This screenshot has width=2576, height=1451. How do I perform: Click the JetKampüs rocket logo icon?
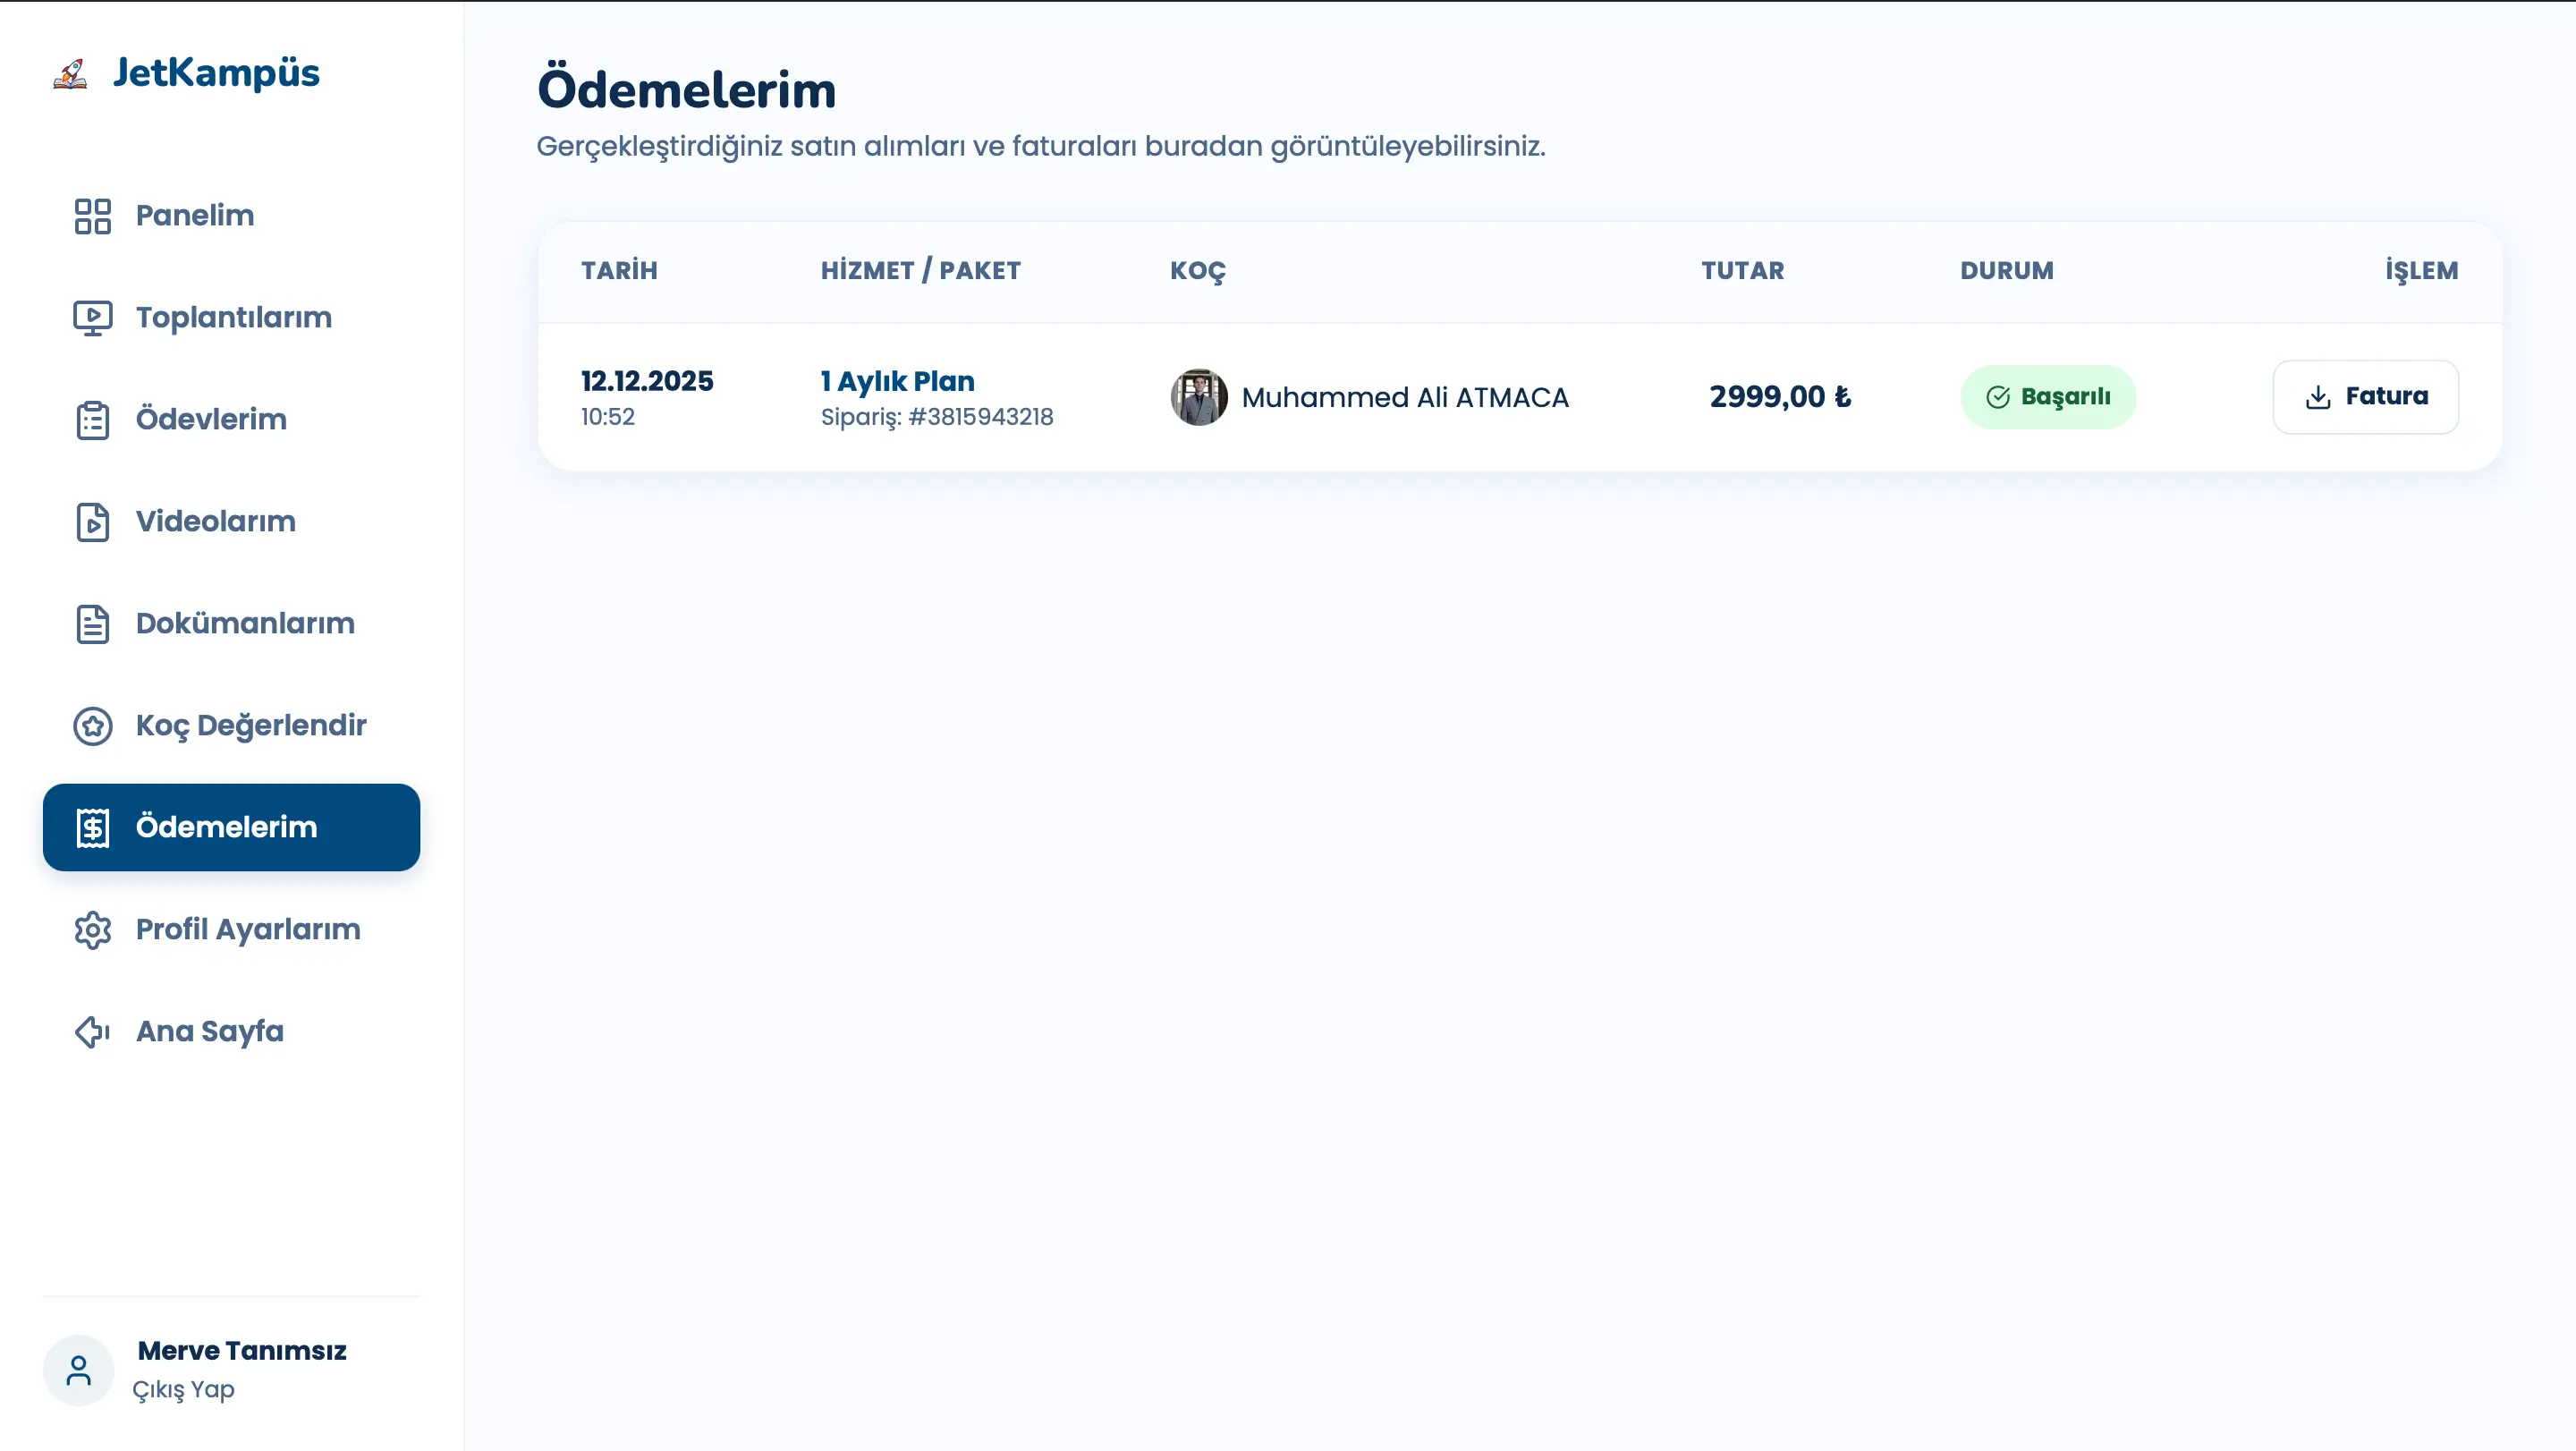click(70, 73)
